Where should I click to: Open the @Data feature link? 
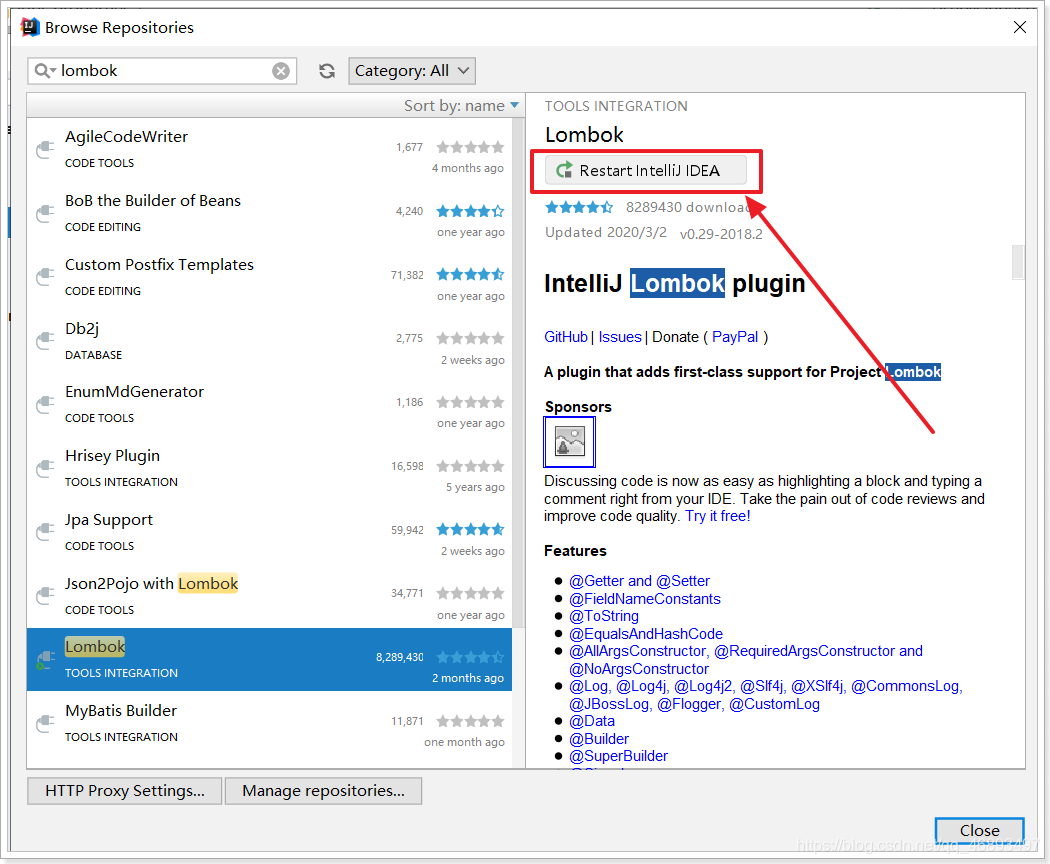coord(592,721)
